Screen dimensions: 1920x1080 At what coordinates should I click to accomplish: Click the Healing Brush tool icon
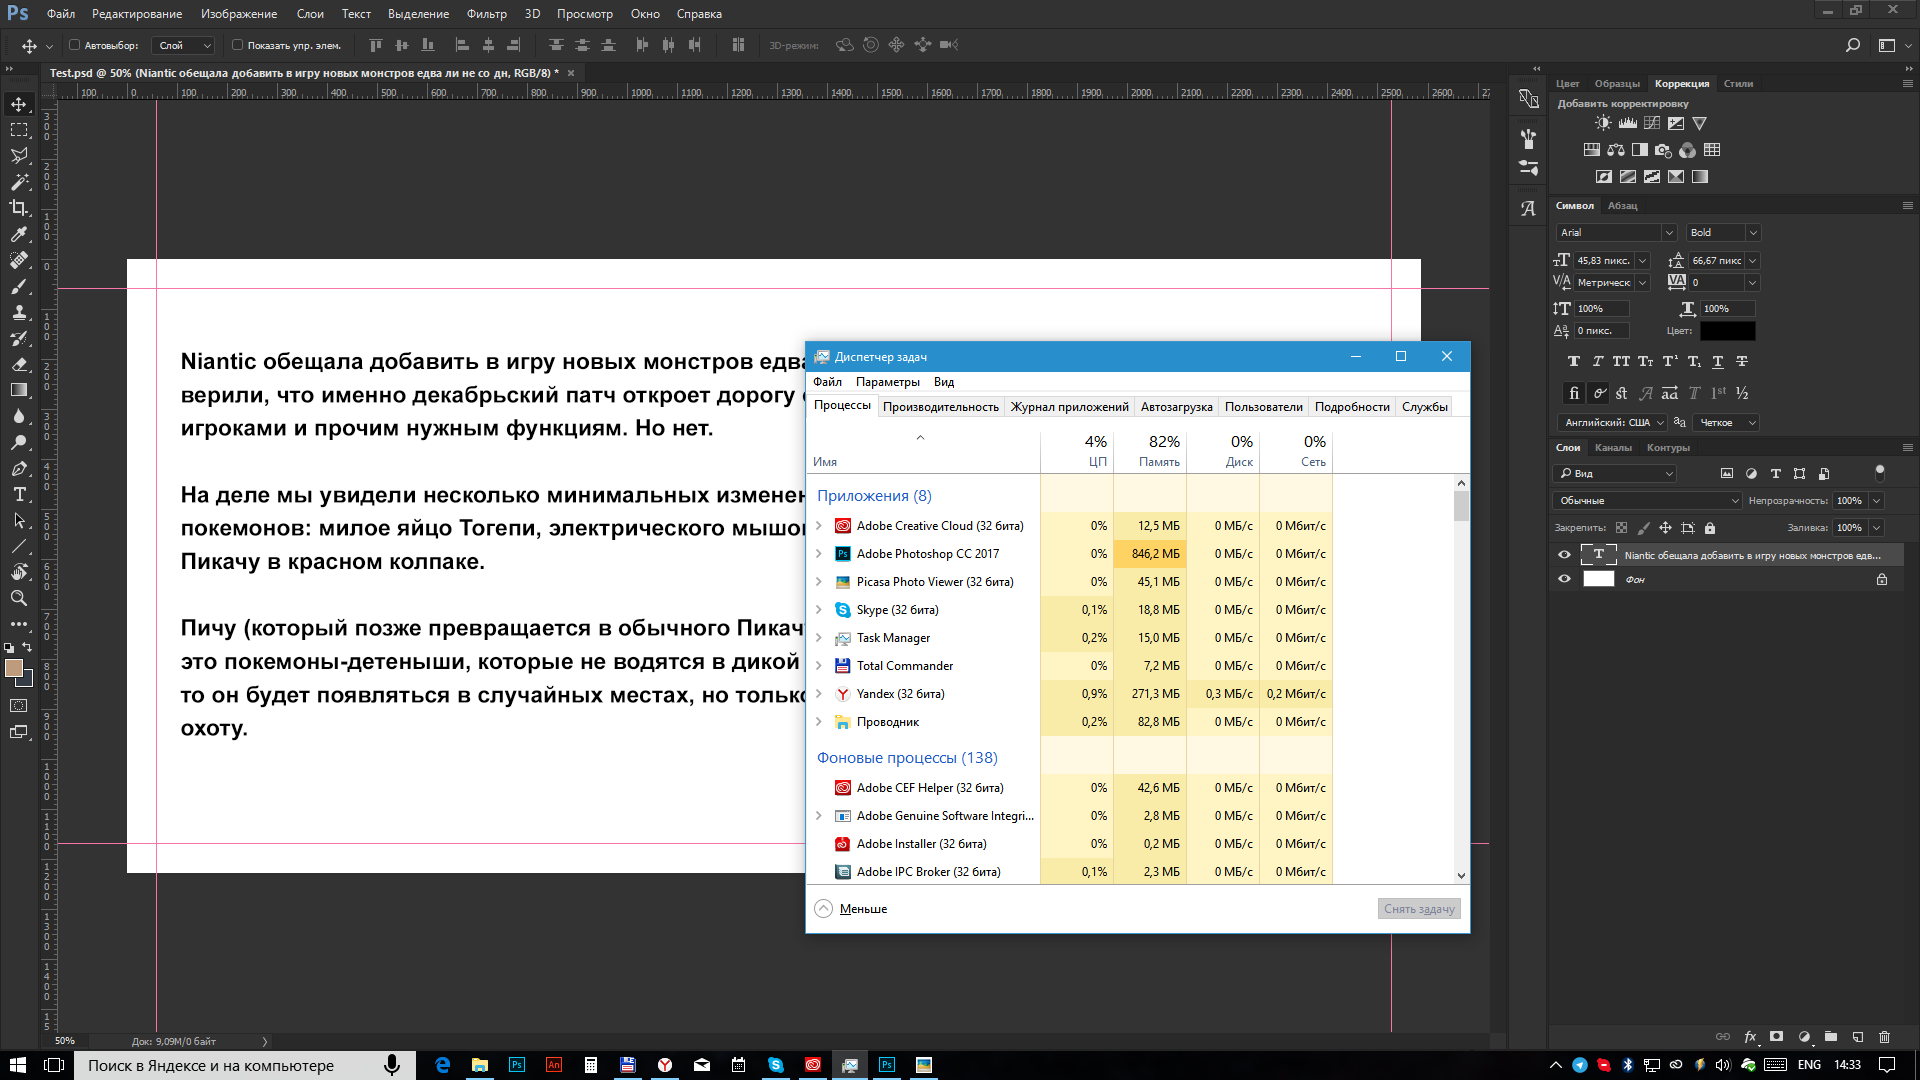tap(18, 261)
